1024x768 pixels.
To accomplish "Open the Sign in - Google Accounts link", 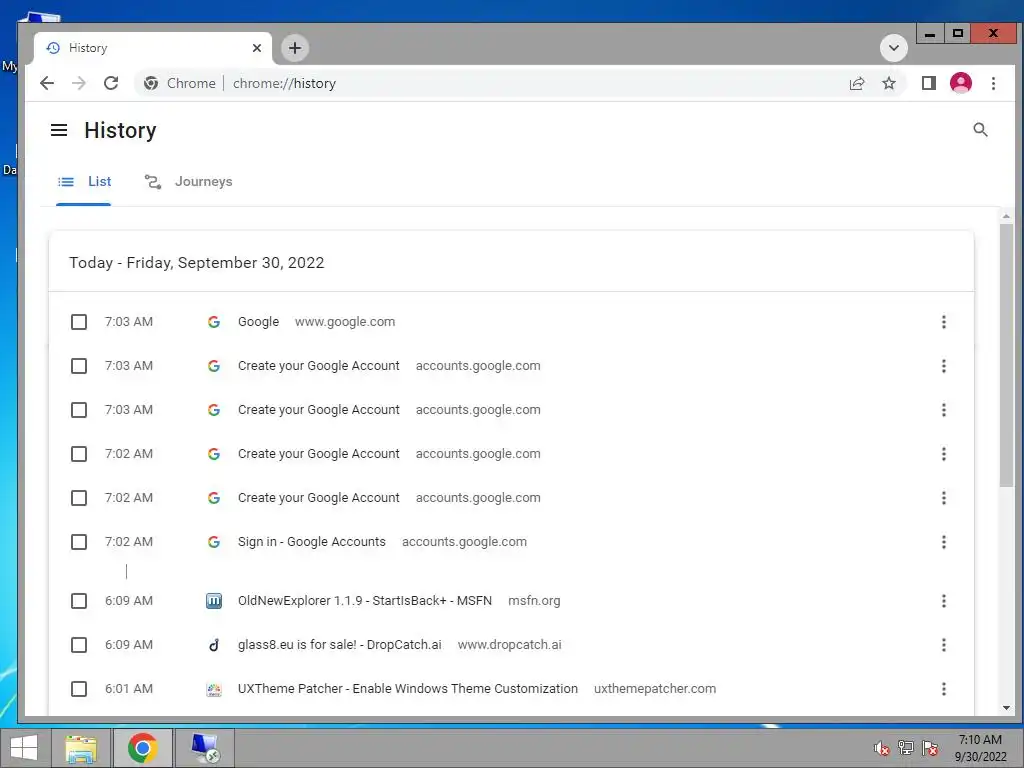I will 312,542.
